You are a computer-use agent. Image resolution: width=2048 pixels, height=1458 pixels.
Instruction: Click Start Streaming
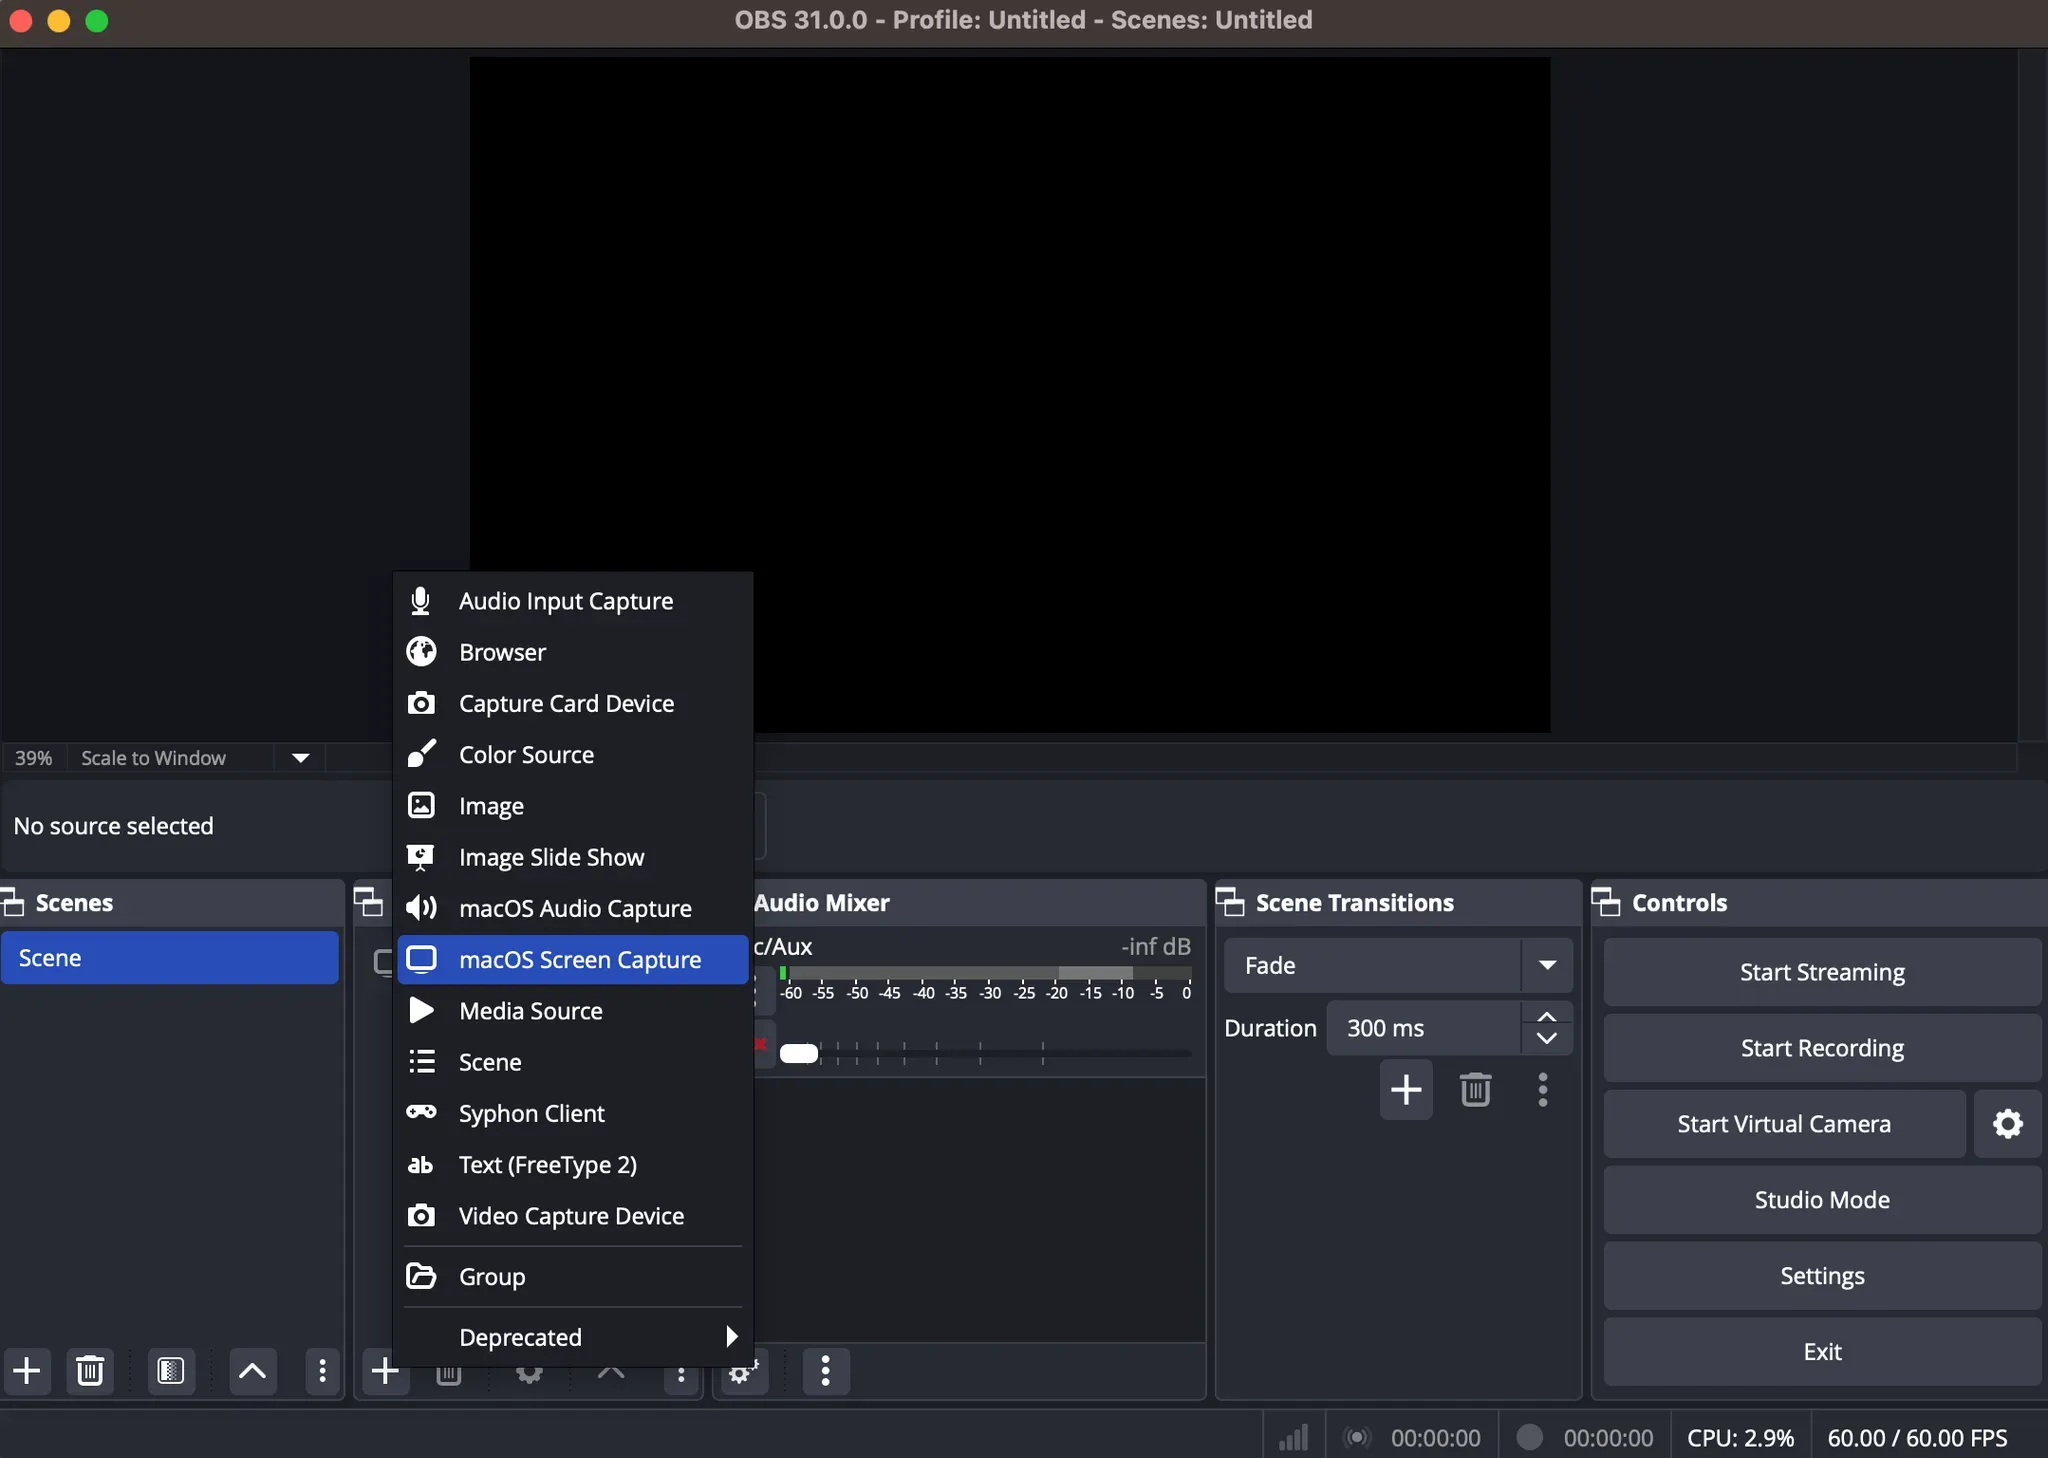click(x=1822, y=972)
